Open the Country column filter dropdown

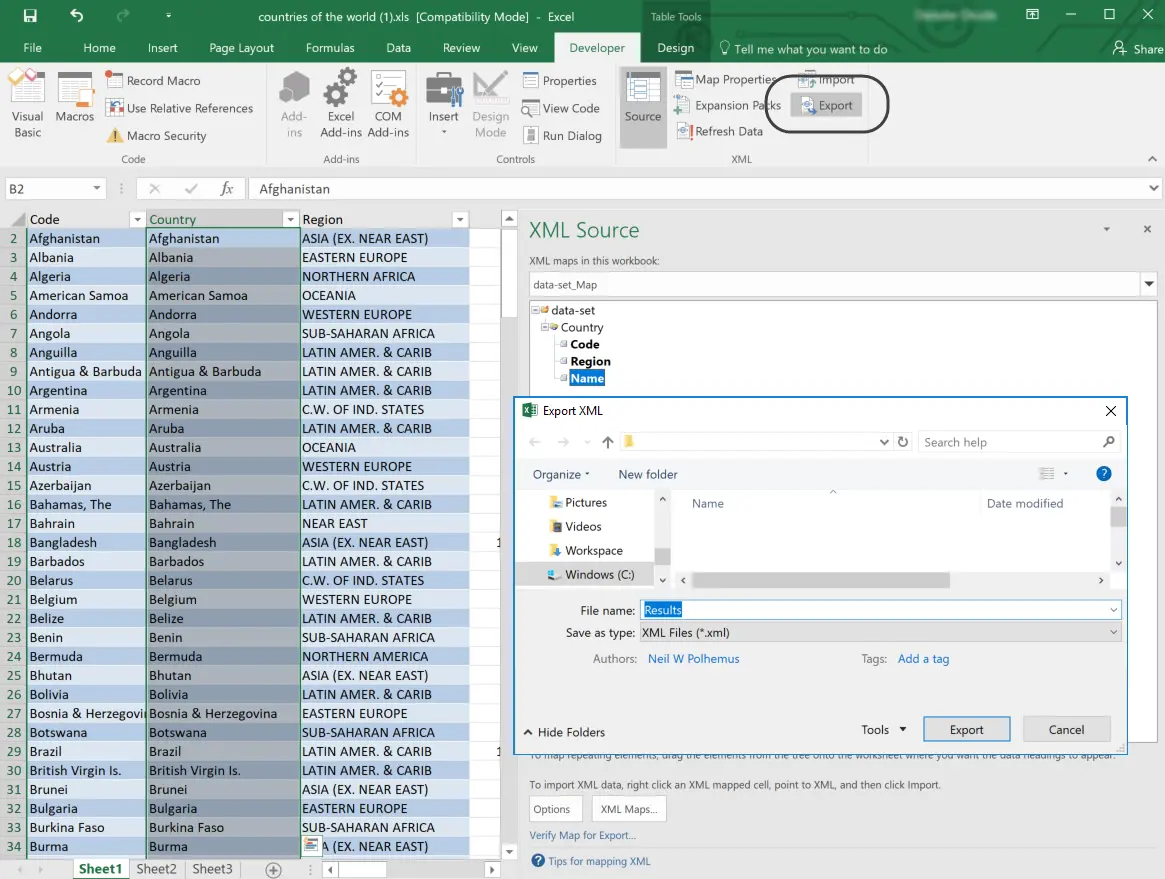pos(291,219)
